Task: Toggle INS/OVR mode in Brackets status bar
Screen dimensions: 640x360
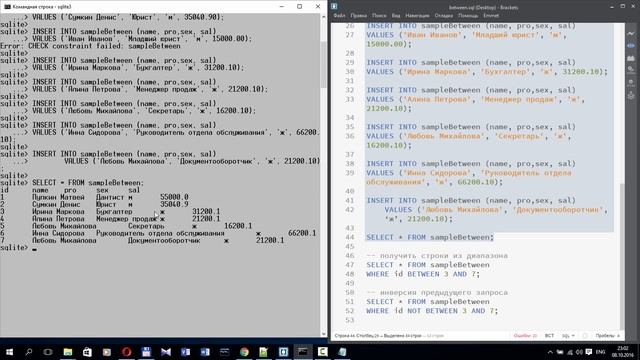Action: tap(549, 336)
